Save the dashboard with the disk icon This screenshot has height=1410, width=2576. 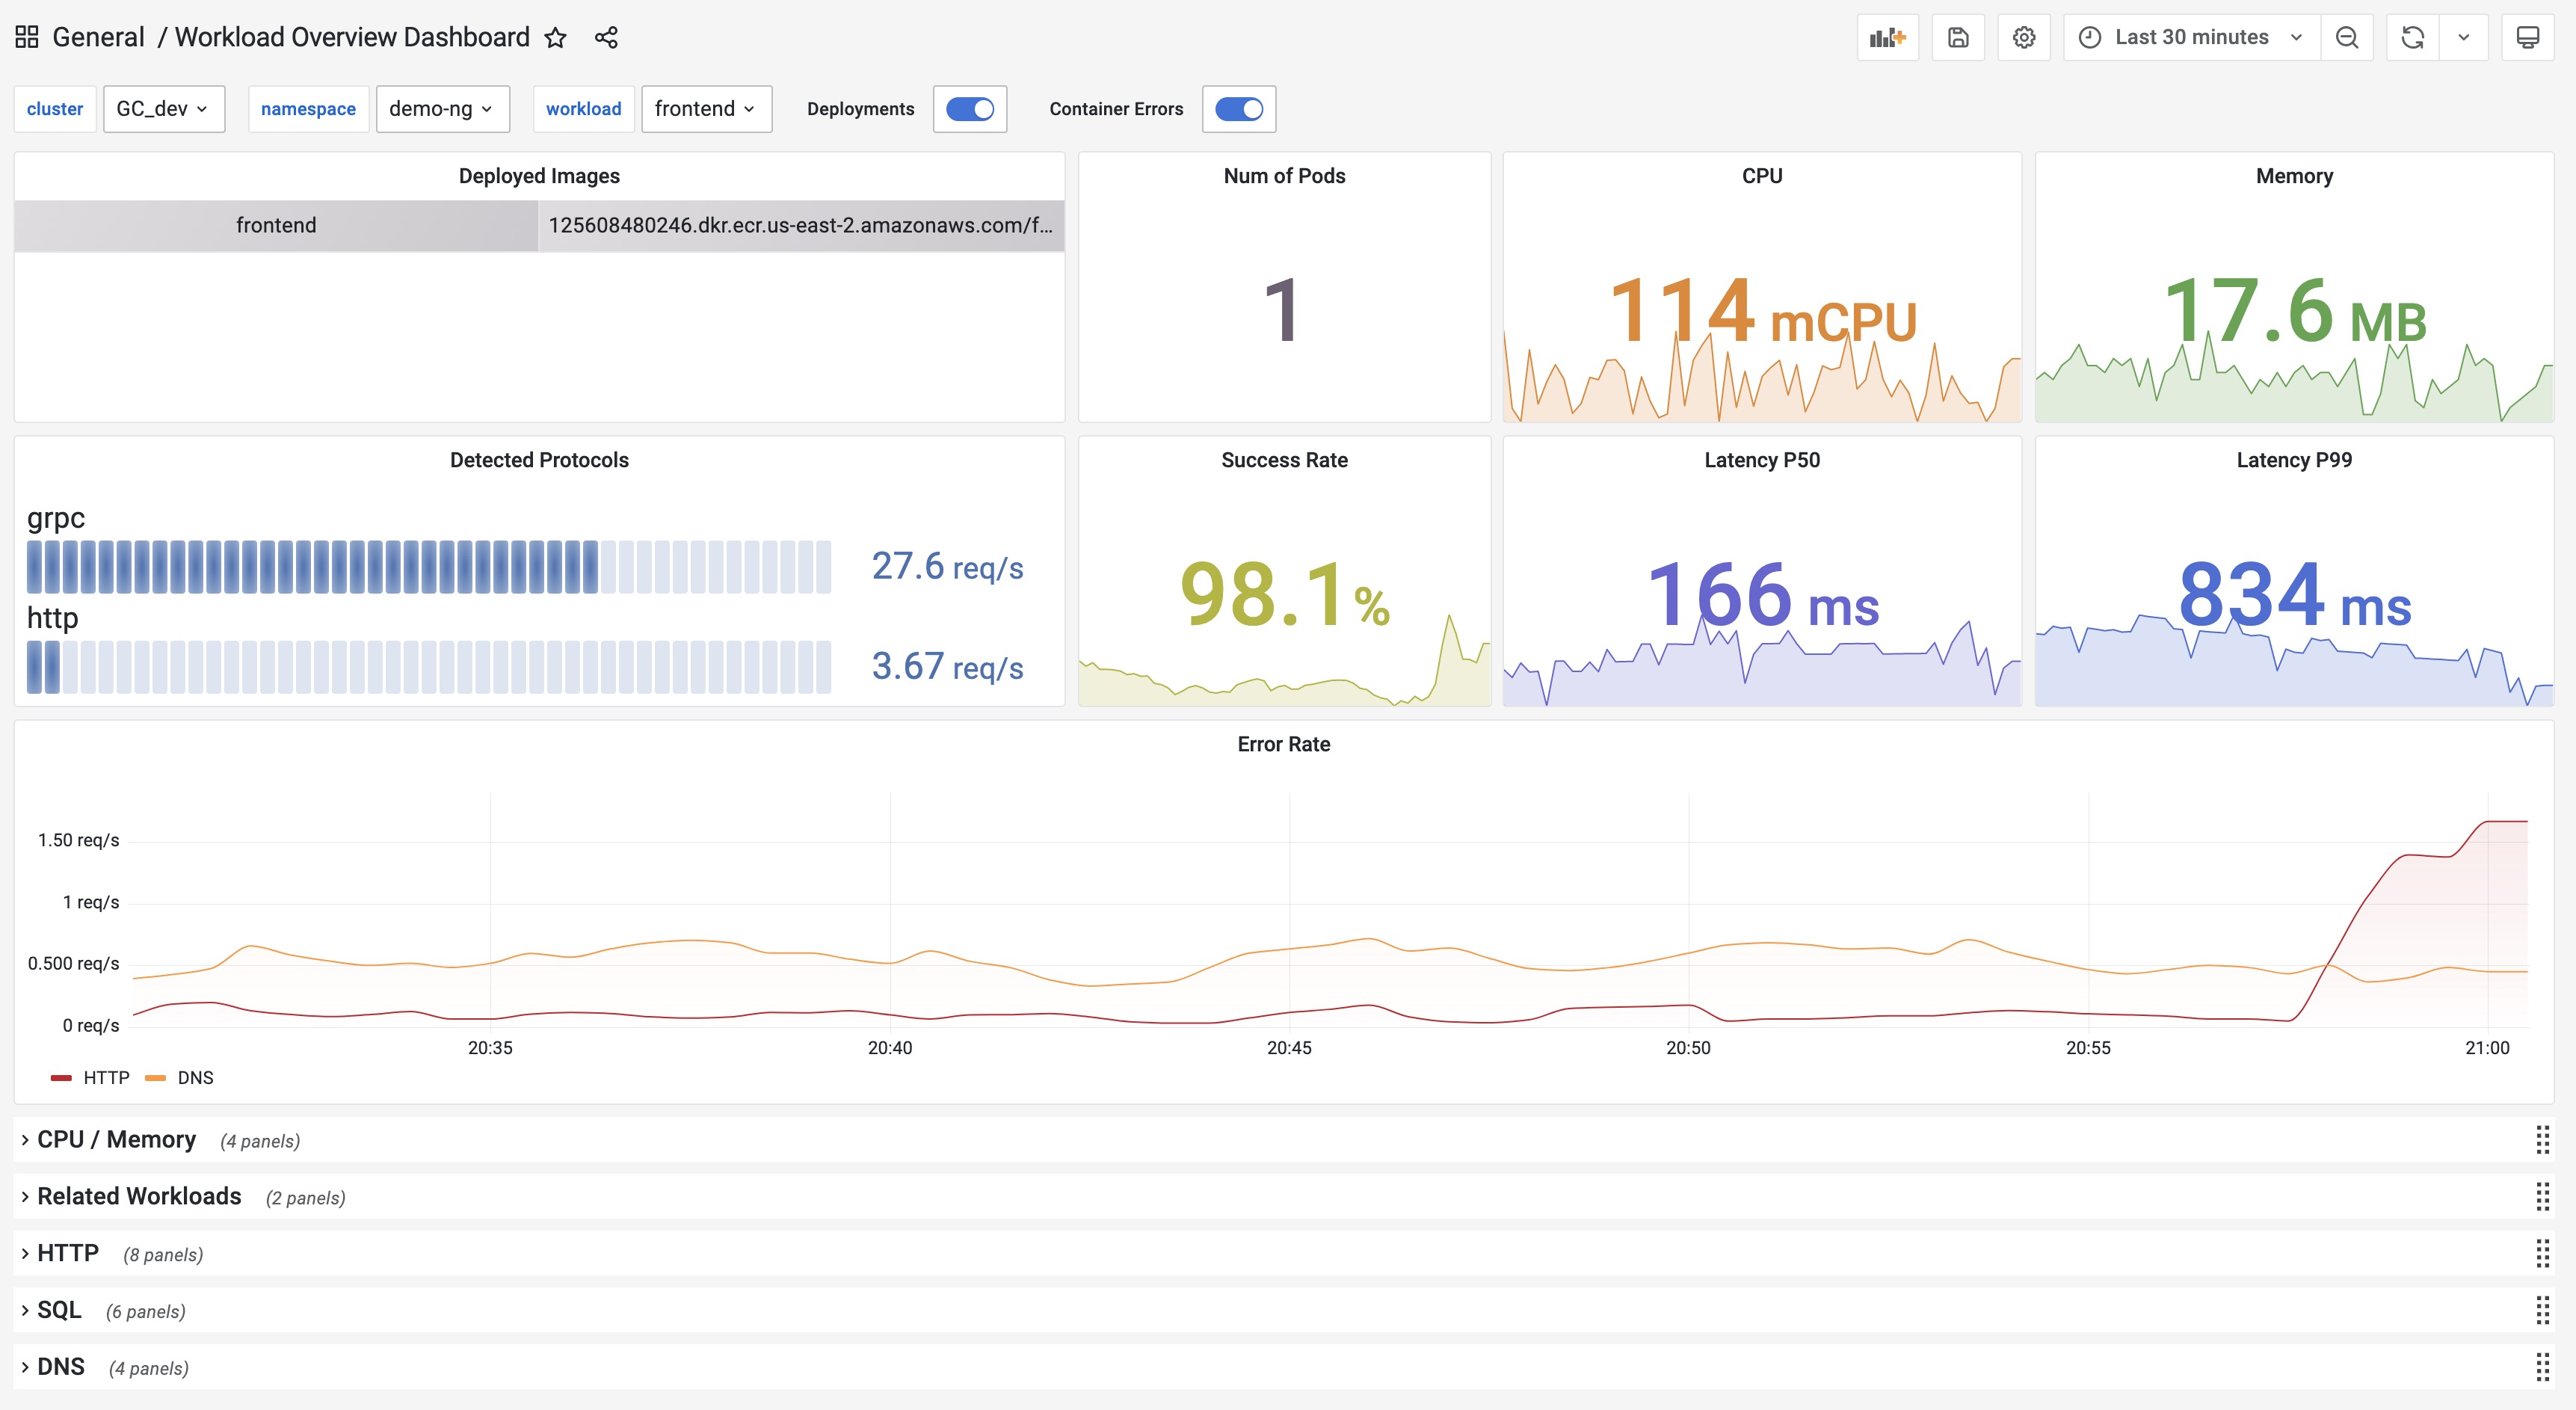(x=1958, y=38)
